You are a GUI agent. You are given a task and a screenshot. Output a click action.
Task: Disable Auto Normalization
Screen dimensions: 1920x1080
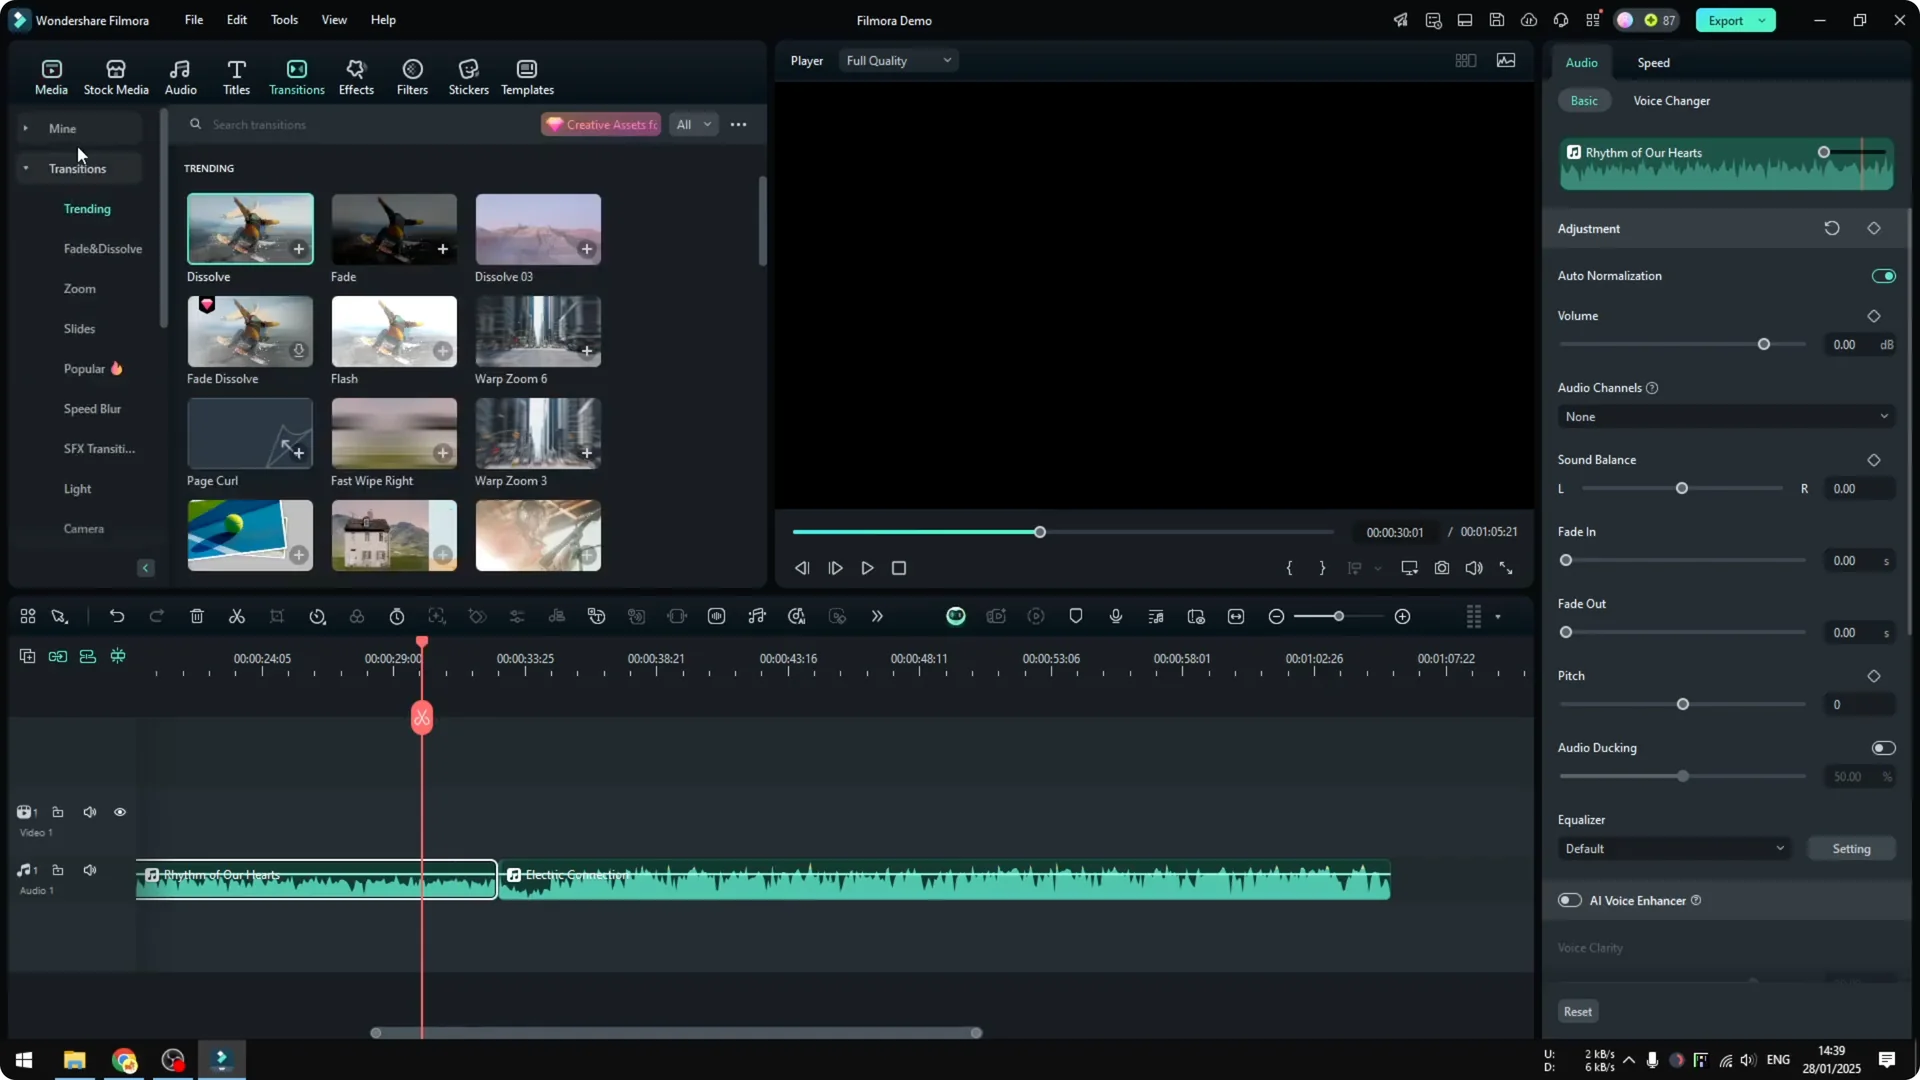point(1883,275)
